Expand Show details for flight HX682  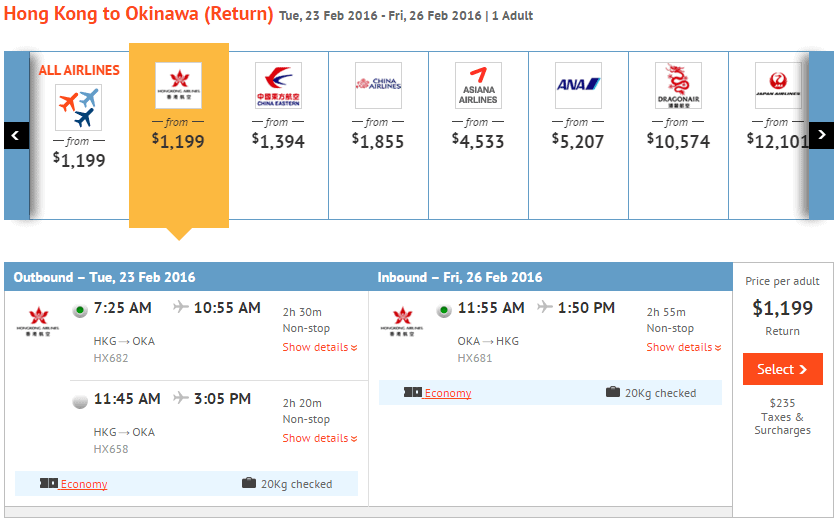click(319, 347)
